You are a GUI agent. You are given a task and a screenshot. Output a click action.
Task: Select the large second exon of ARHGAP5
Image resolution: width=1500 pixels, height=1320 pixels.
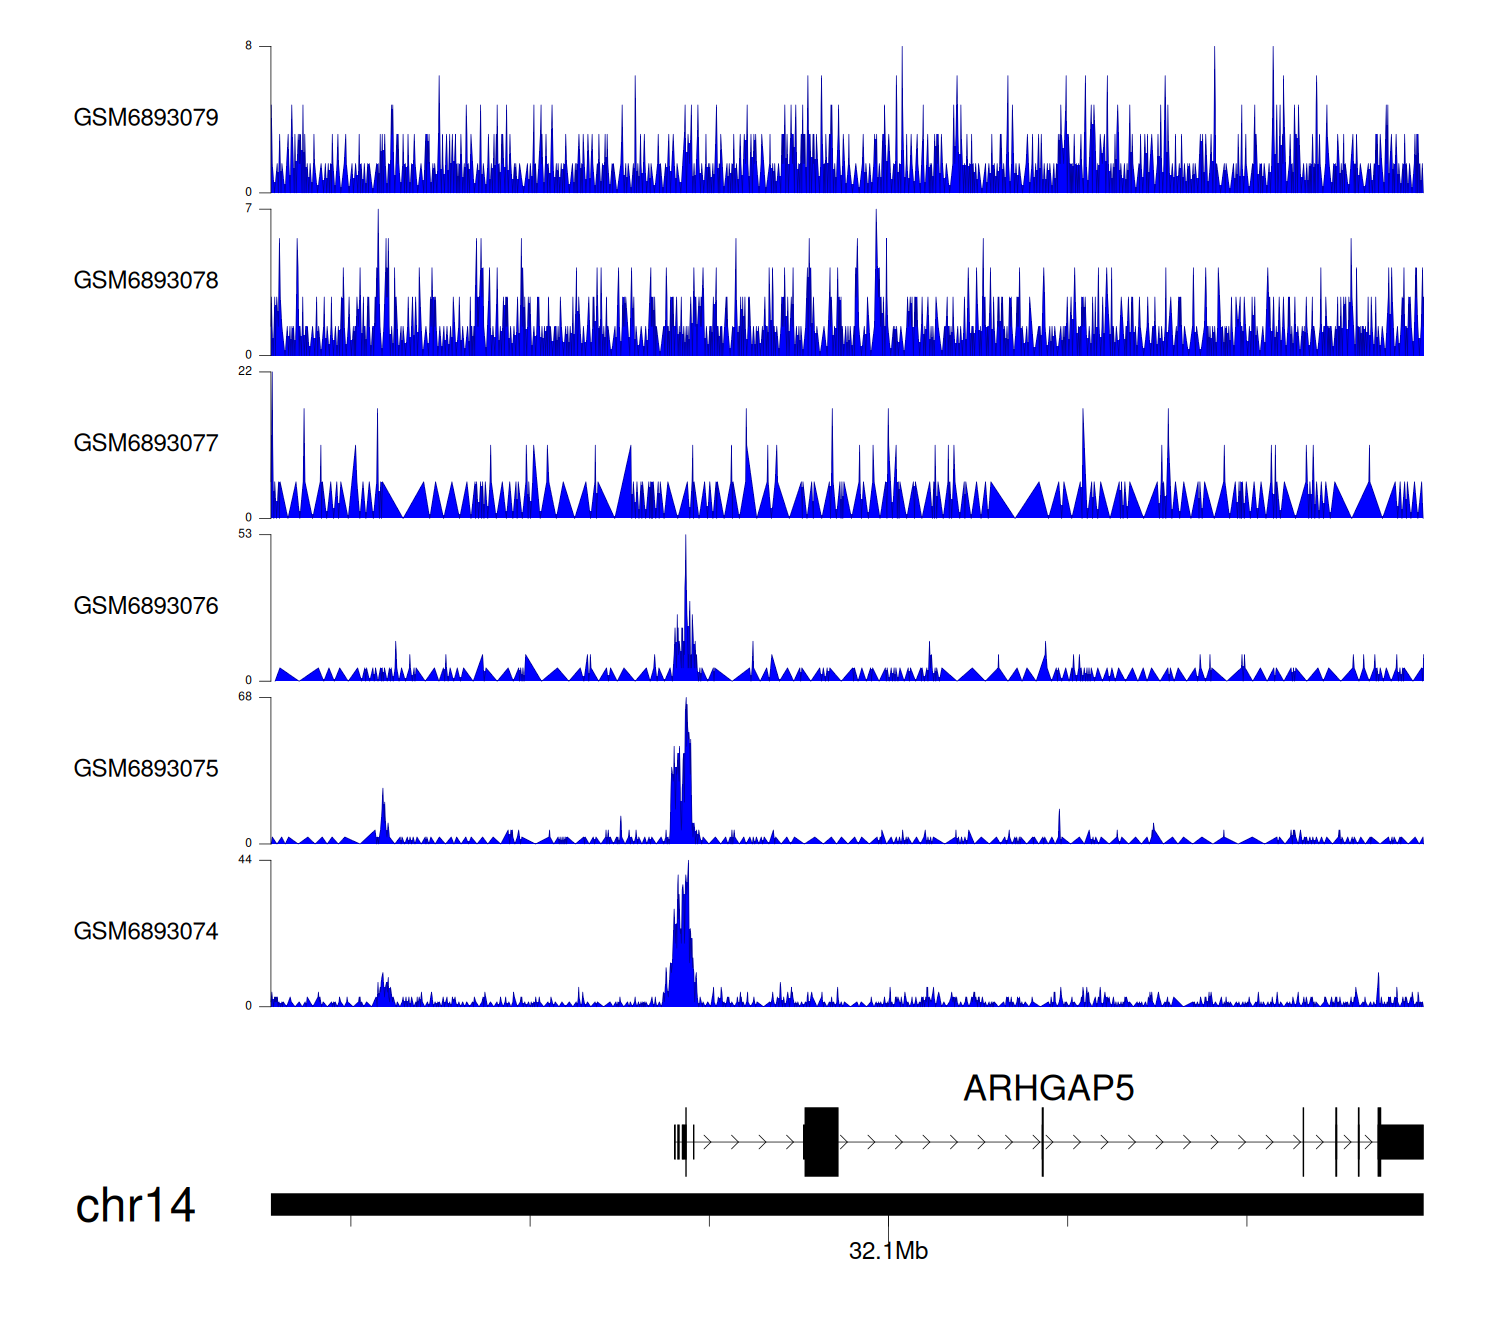[x=821, y=1142]
